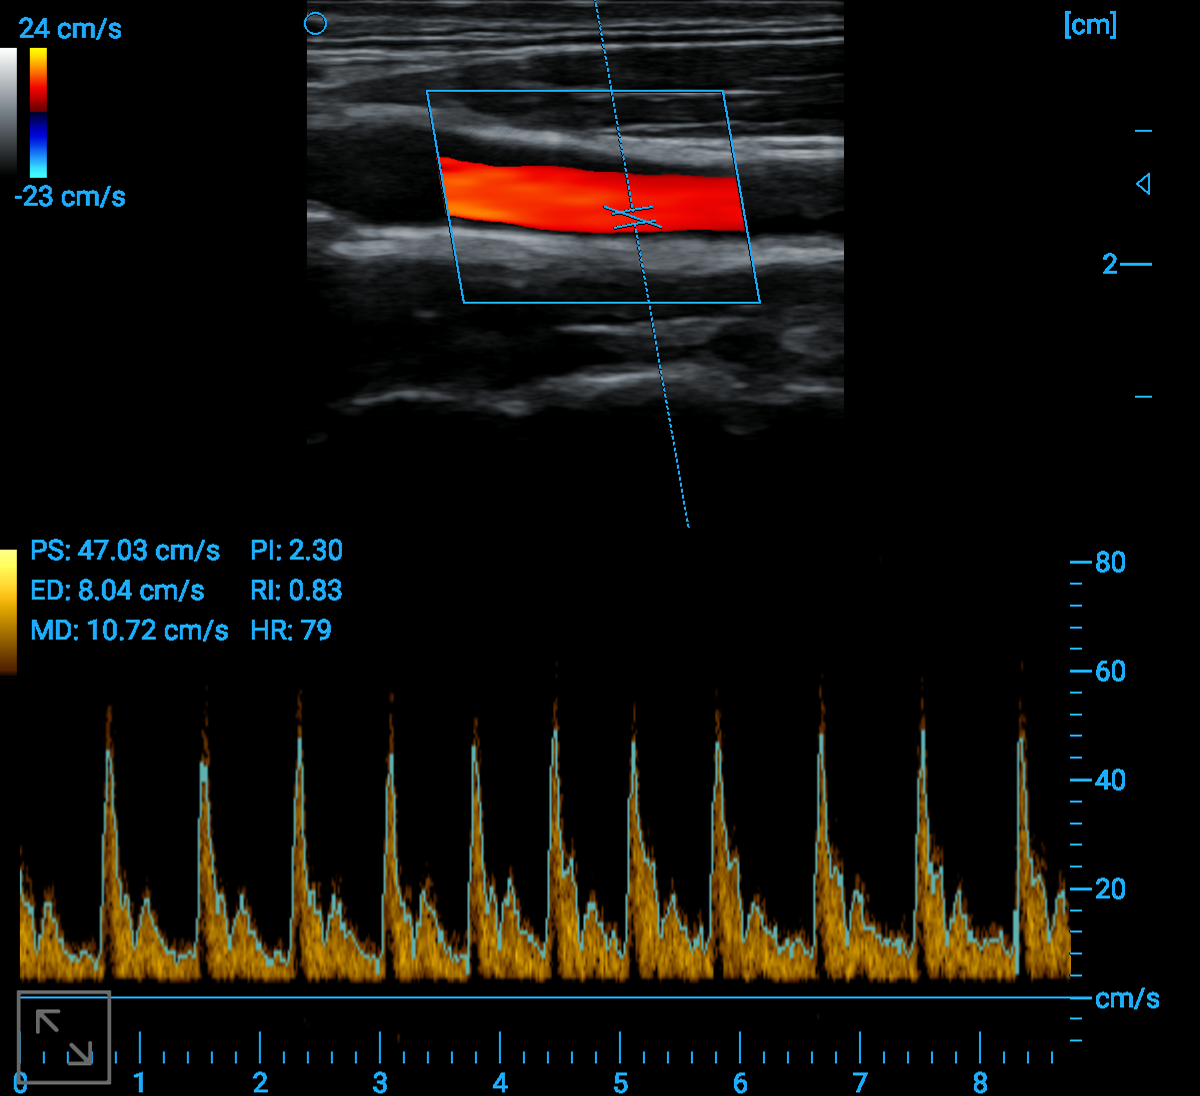Select the RI 0.83 reading

click(296, 591)
